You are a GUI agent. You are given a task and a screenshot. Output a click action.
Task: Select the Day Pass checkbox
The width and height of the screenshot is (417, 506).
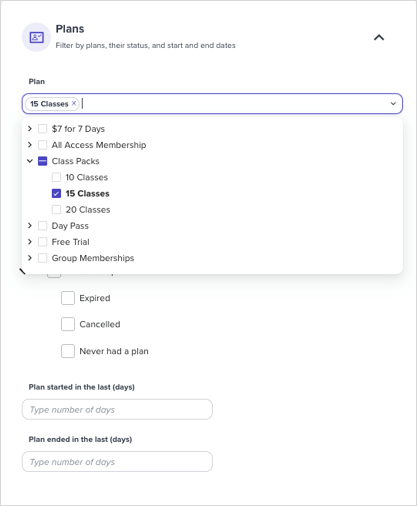coord(43,226)
